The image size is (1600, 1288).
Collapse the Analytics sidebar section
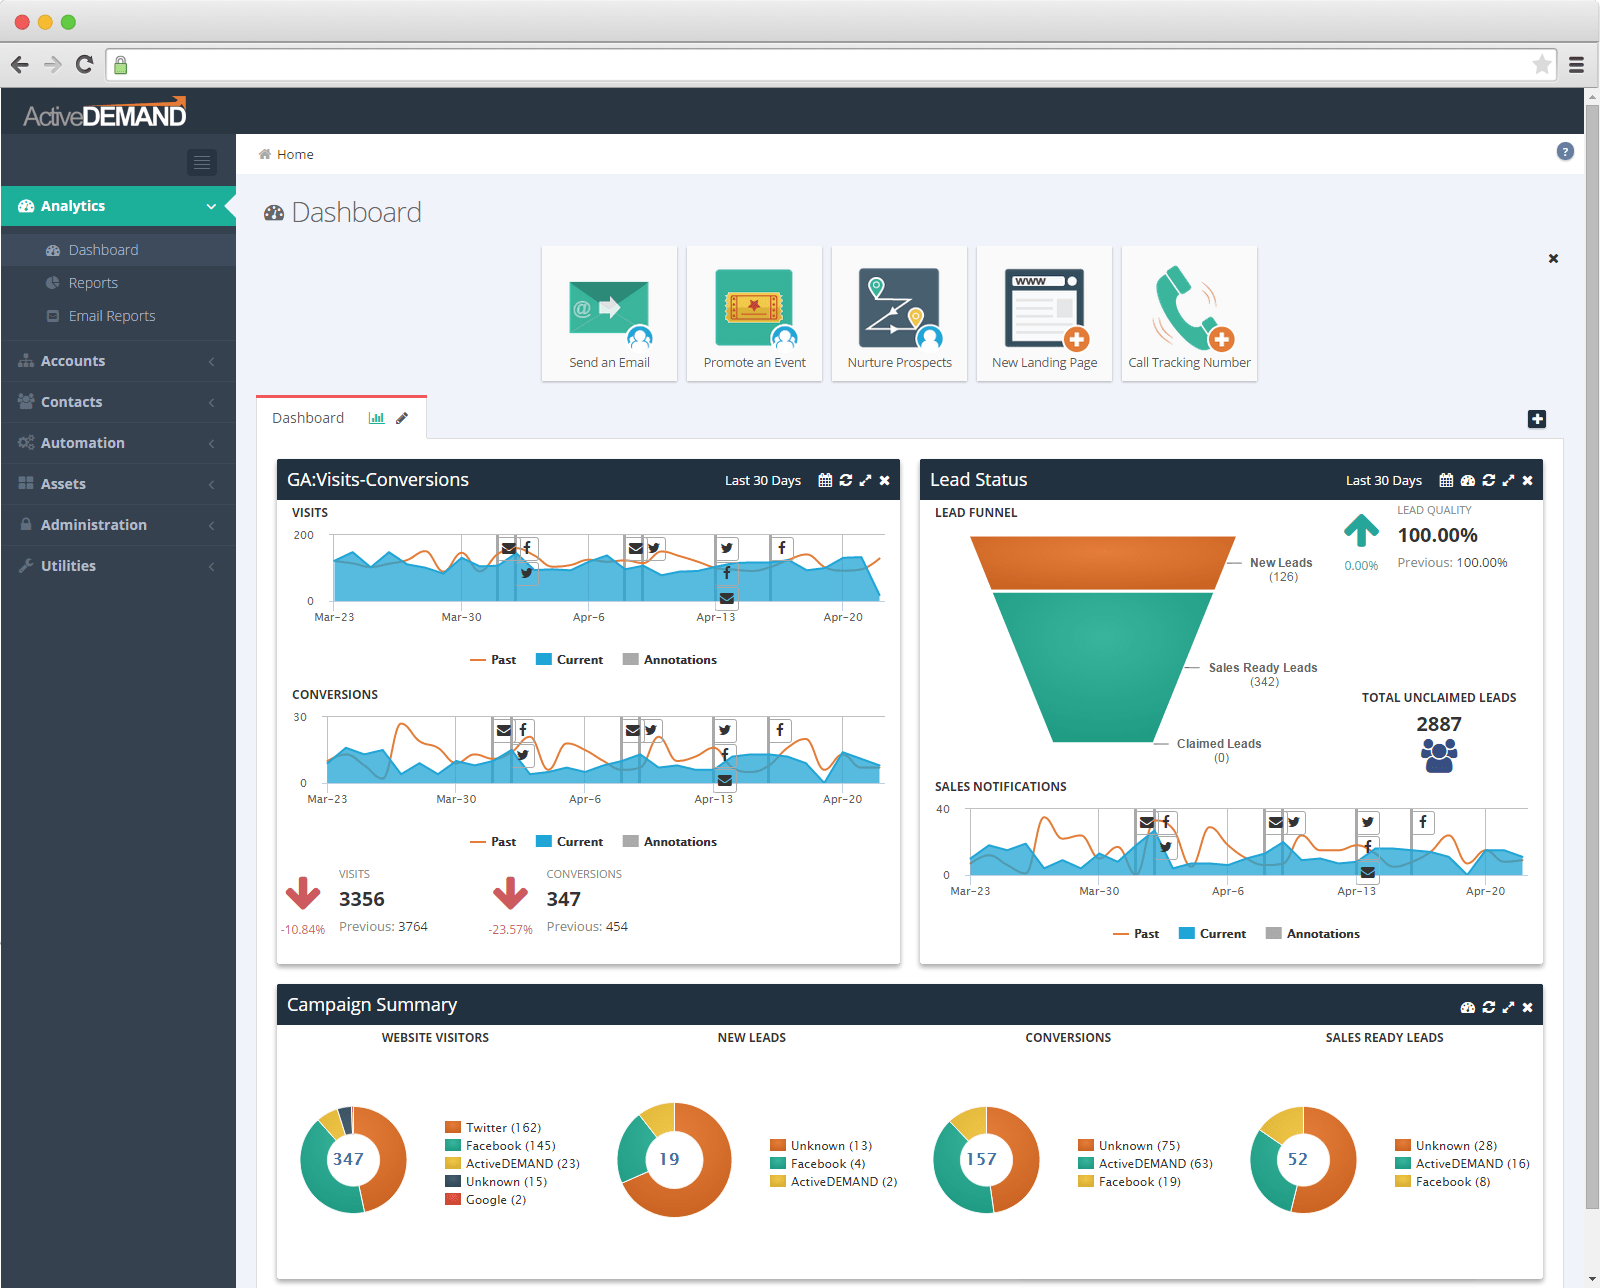pyautogui.click(x=118, y=206)
